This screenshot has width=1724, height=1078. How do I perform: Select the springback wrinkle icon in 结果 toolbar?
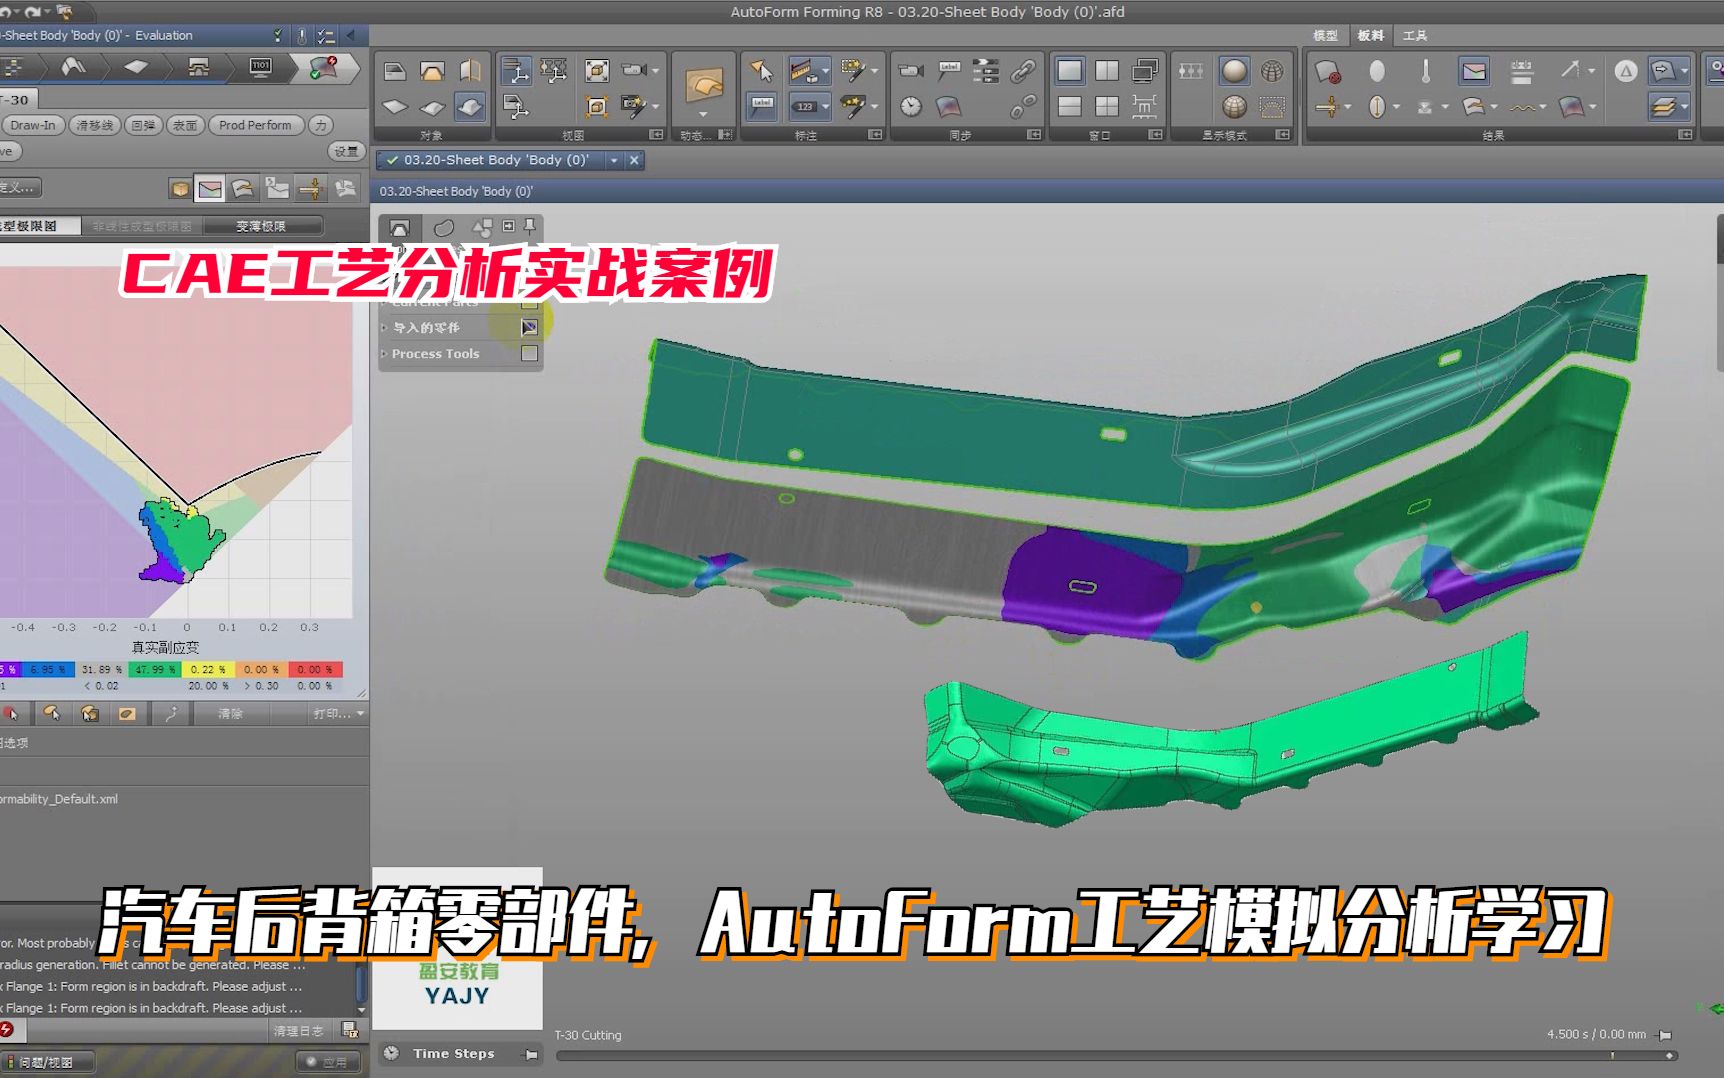tap(1521, 108)
